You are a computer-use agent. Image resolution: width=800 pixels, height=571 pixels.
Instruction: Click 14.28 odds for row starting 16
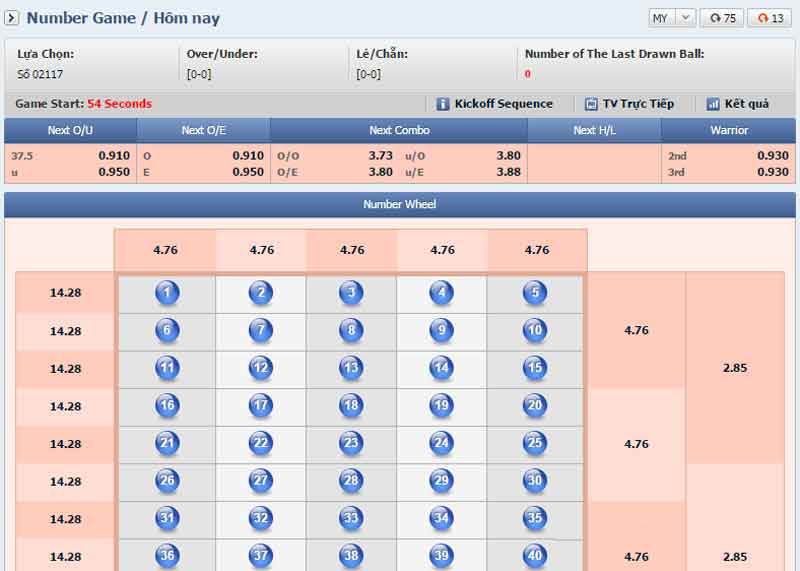click(65, 406)
